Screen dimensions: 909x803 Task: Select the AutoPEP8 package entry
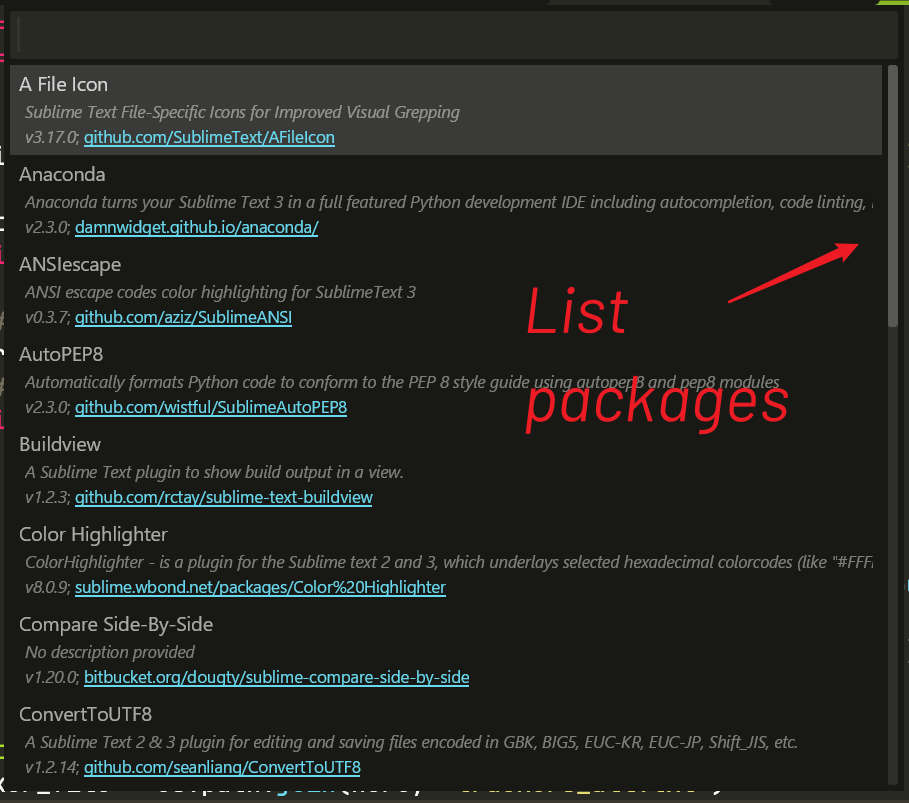pos(61,355)
